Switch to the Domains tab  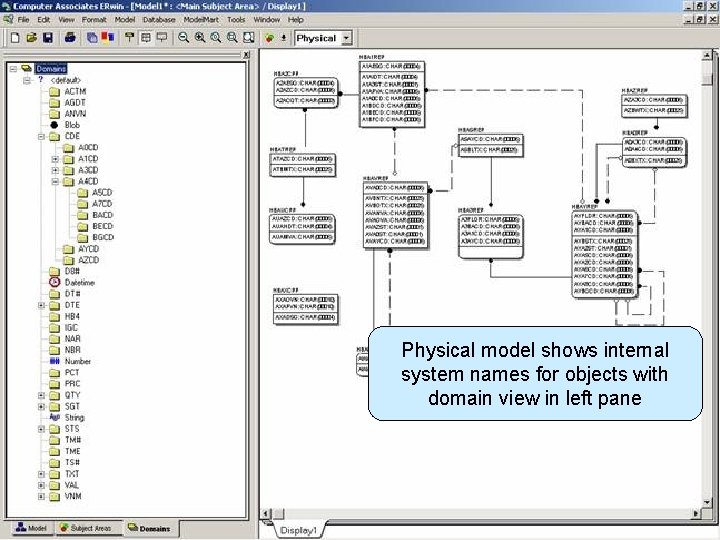click(x=150, y=529)
